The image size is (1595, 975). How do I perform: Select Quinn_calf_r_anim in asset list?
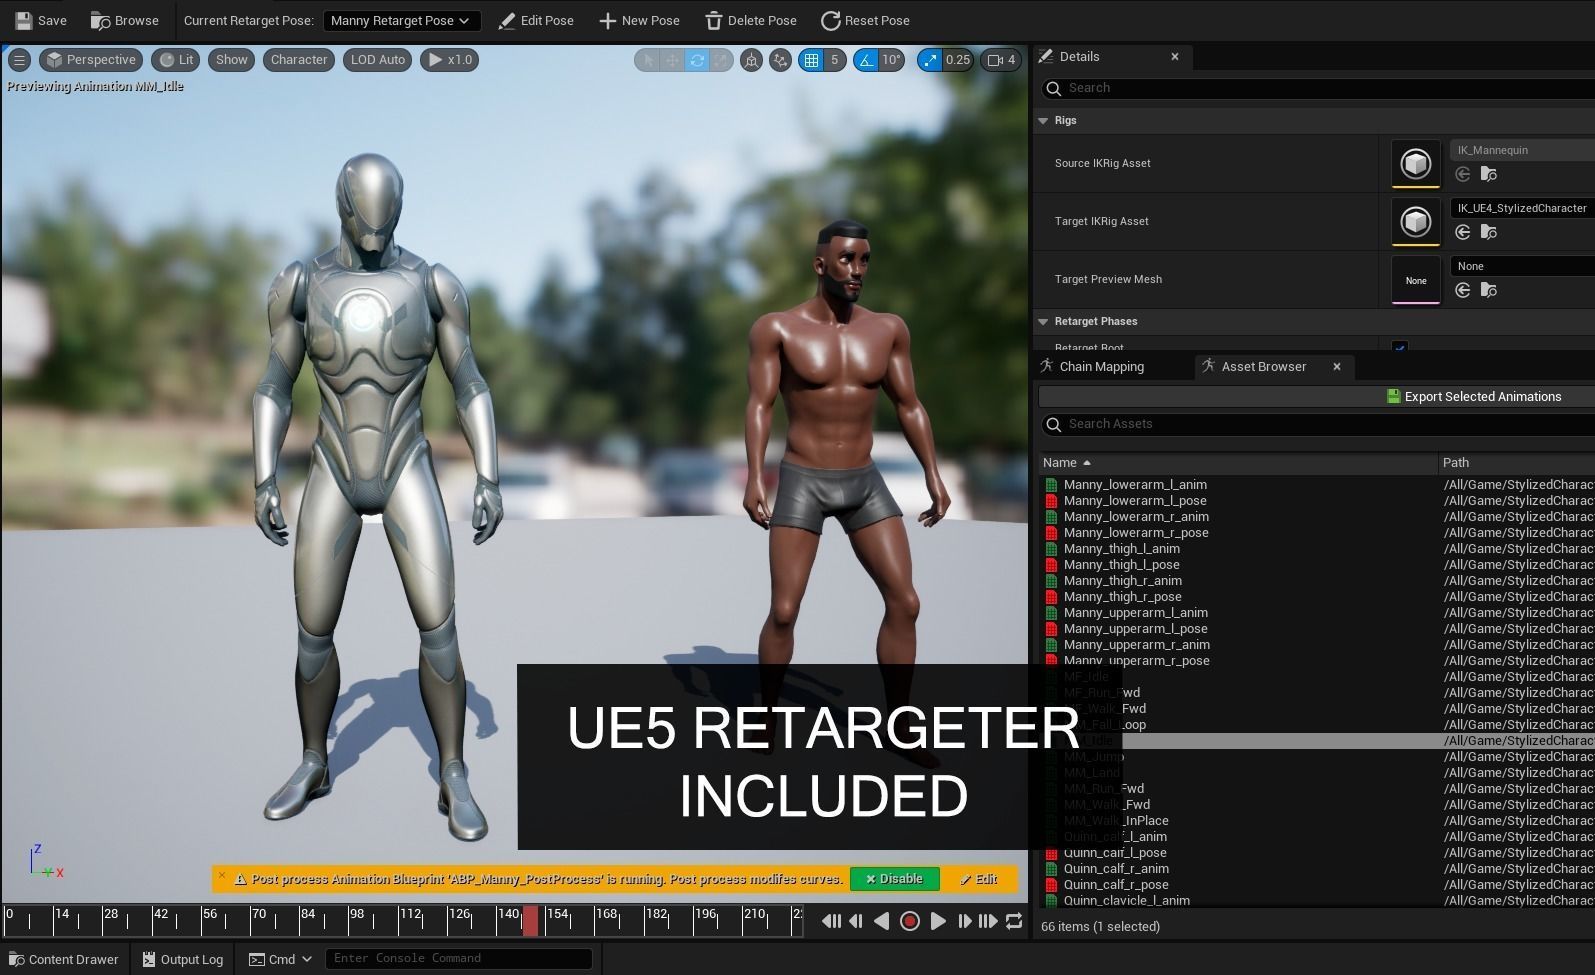pyautogui.click(x=1116, y=869)
